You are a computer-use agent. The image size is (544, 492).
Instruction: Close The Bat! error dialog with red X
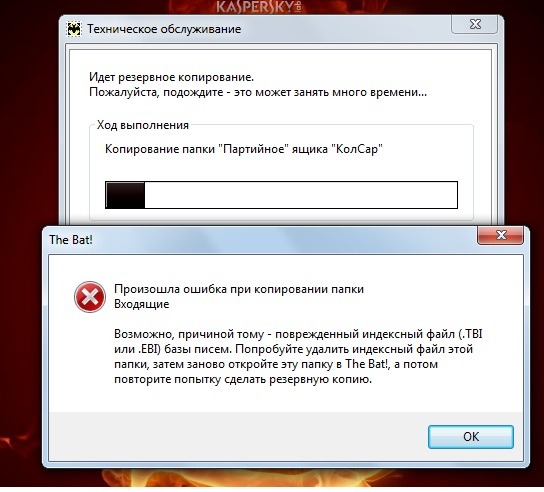[x=500, y=235]
